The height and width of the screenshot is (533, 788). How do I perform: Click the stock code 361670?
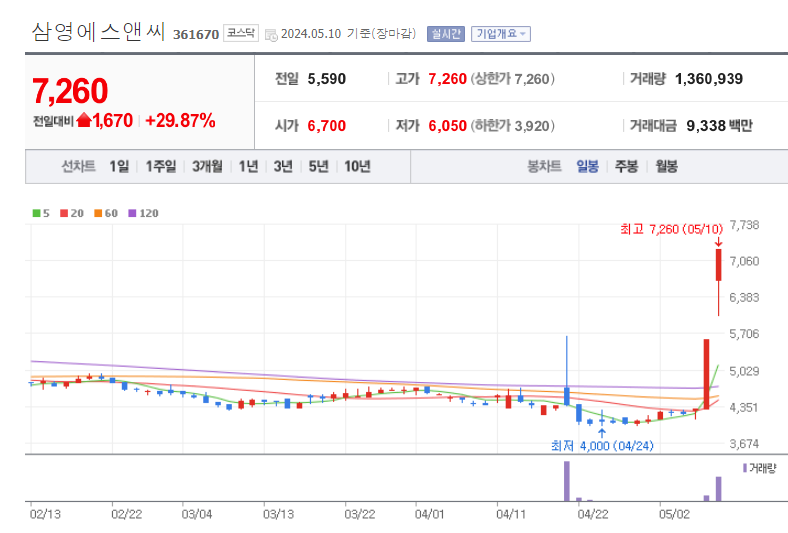[x=196, y=34]
